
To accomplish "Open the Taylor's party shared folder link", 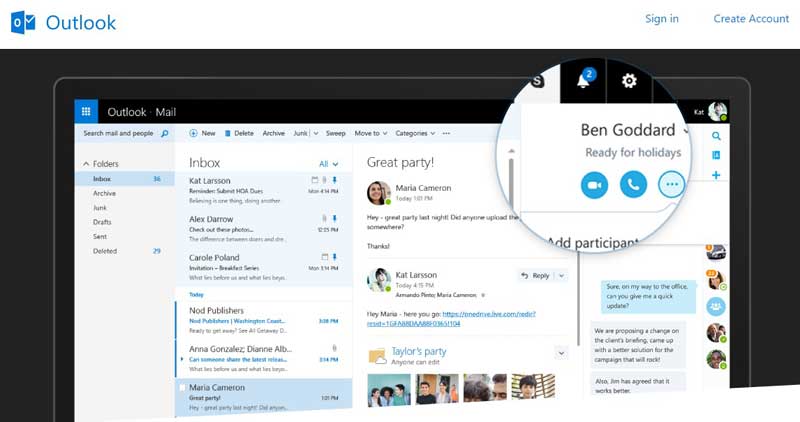I will click(418, 351).
